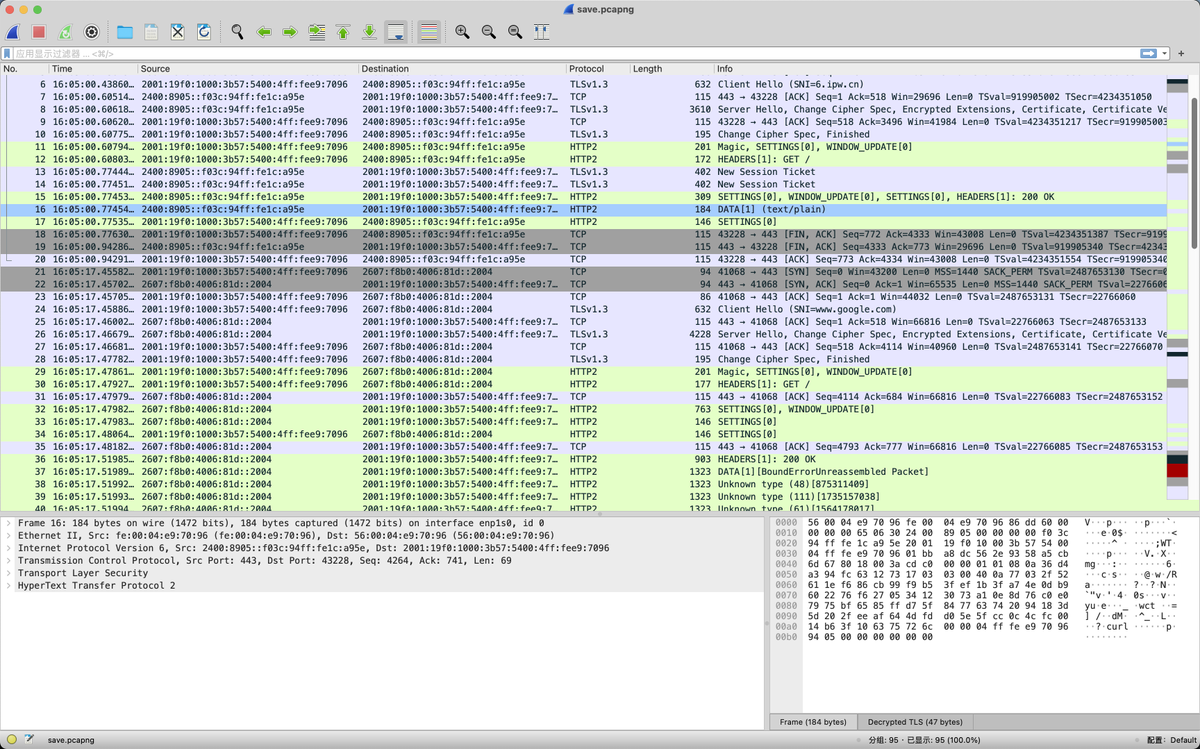Toggle auto-scroll during live capture

[x=396, y=32]
